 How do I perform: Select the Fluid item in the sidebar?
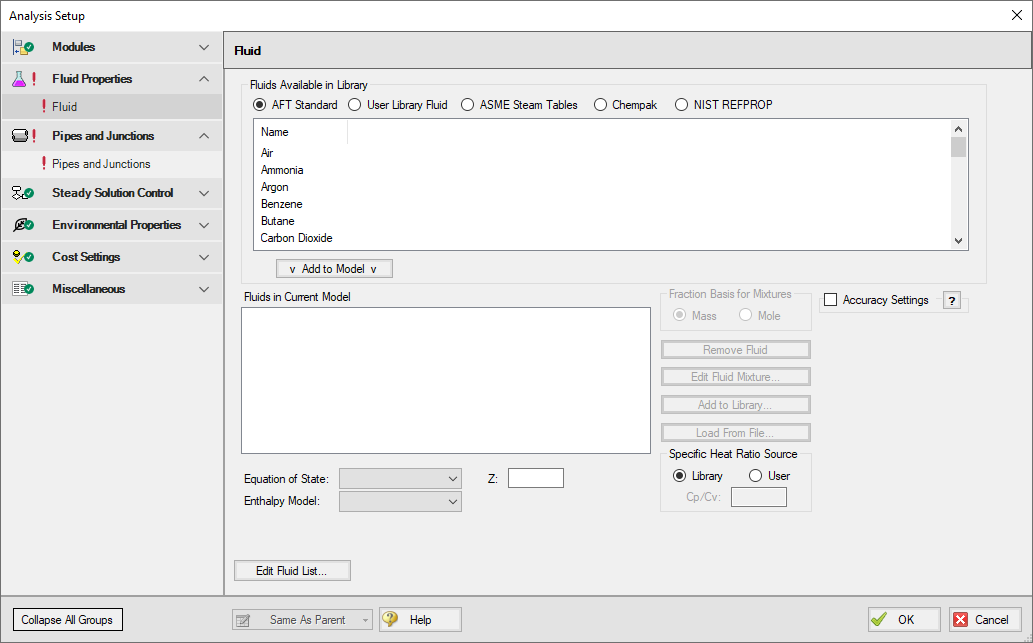point(65,107)
